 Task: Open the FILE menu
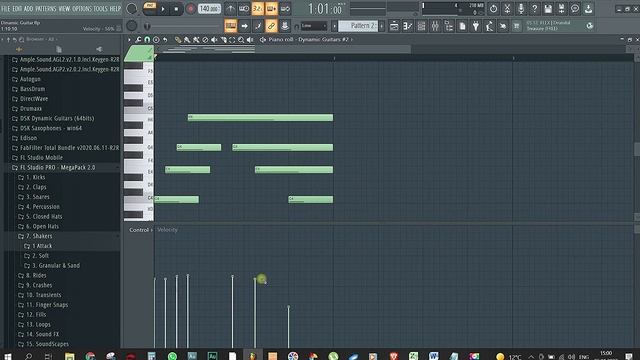[6, 9]
